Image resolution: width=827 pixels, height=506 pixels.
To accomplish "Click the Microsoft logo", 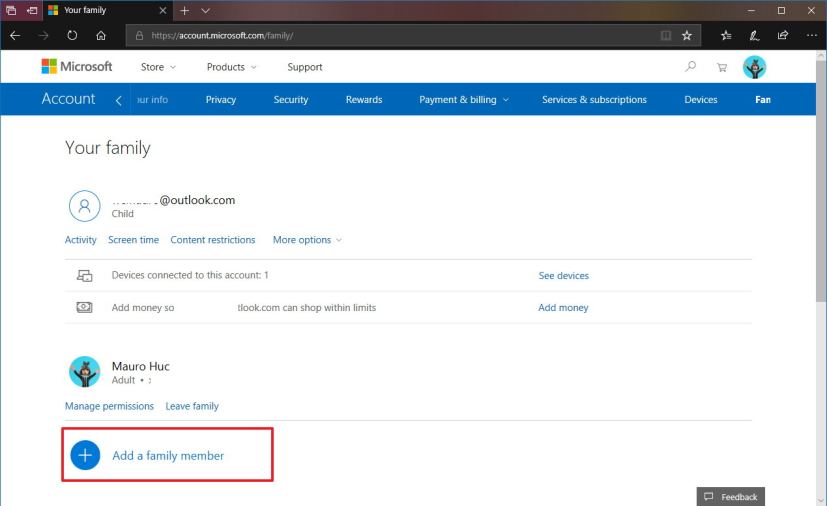I will coord(77,66).
